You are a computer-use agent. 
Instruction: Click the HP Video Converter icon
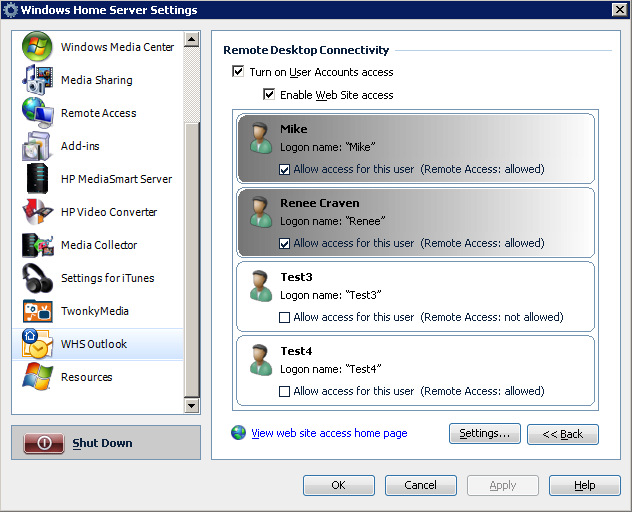pyautogui.click(x=37, y=212)
